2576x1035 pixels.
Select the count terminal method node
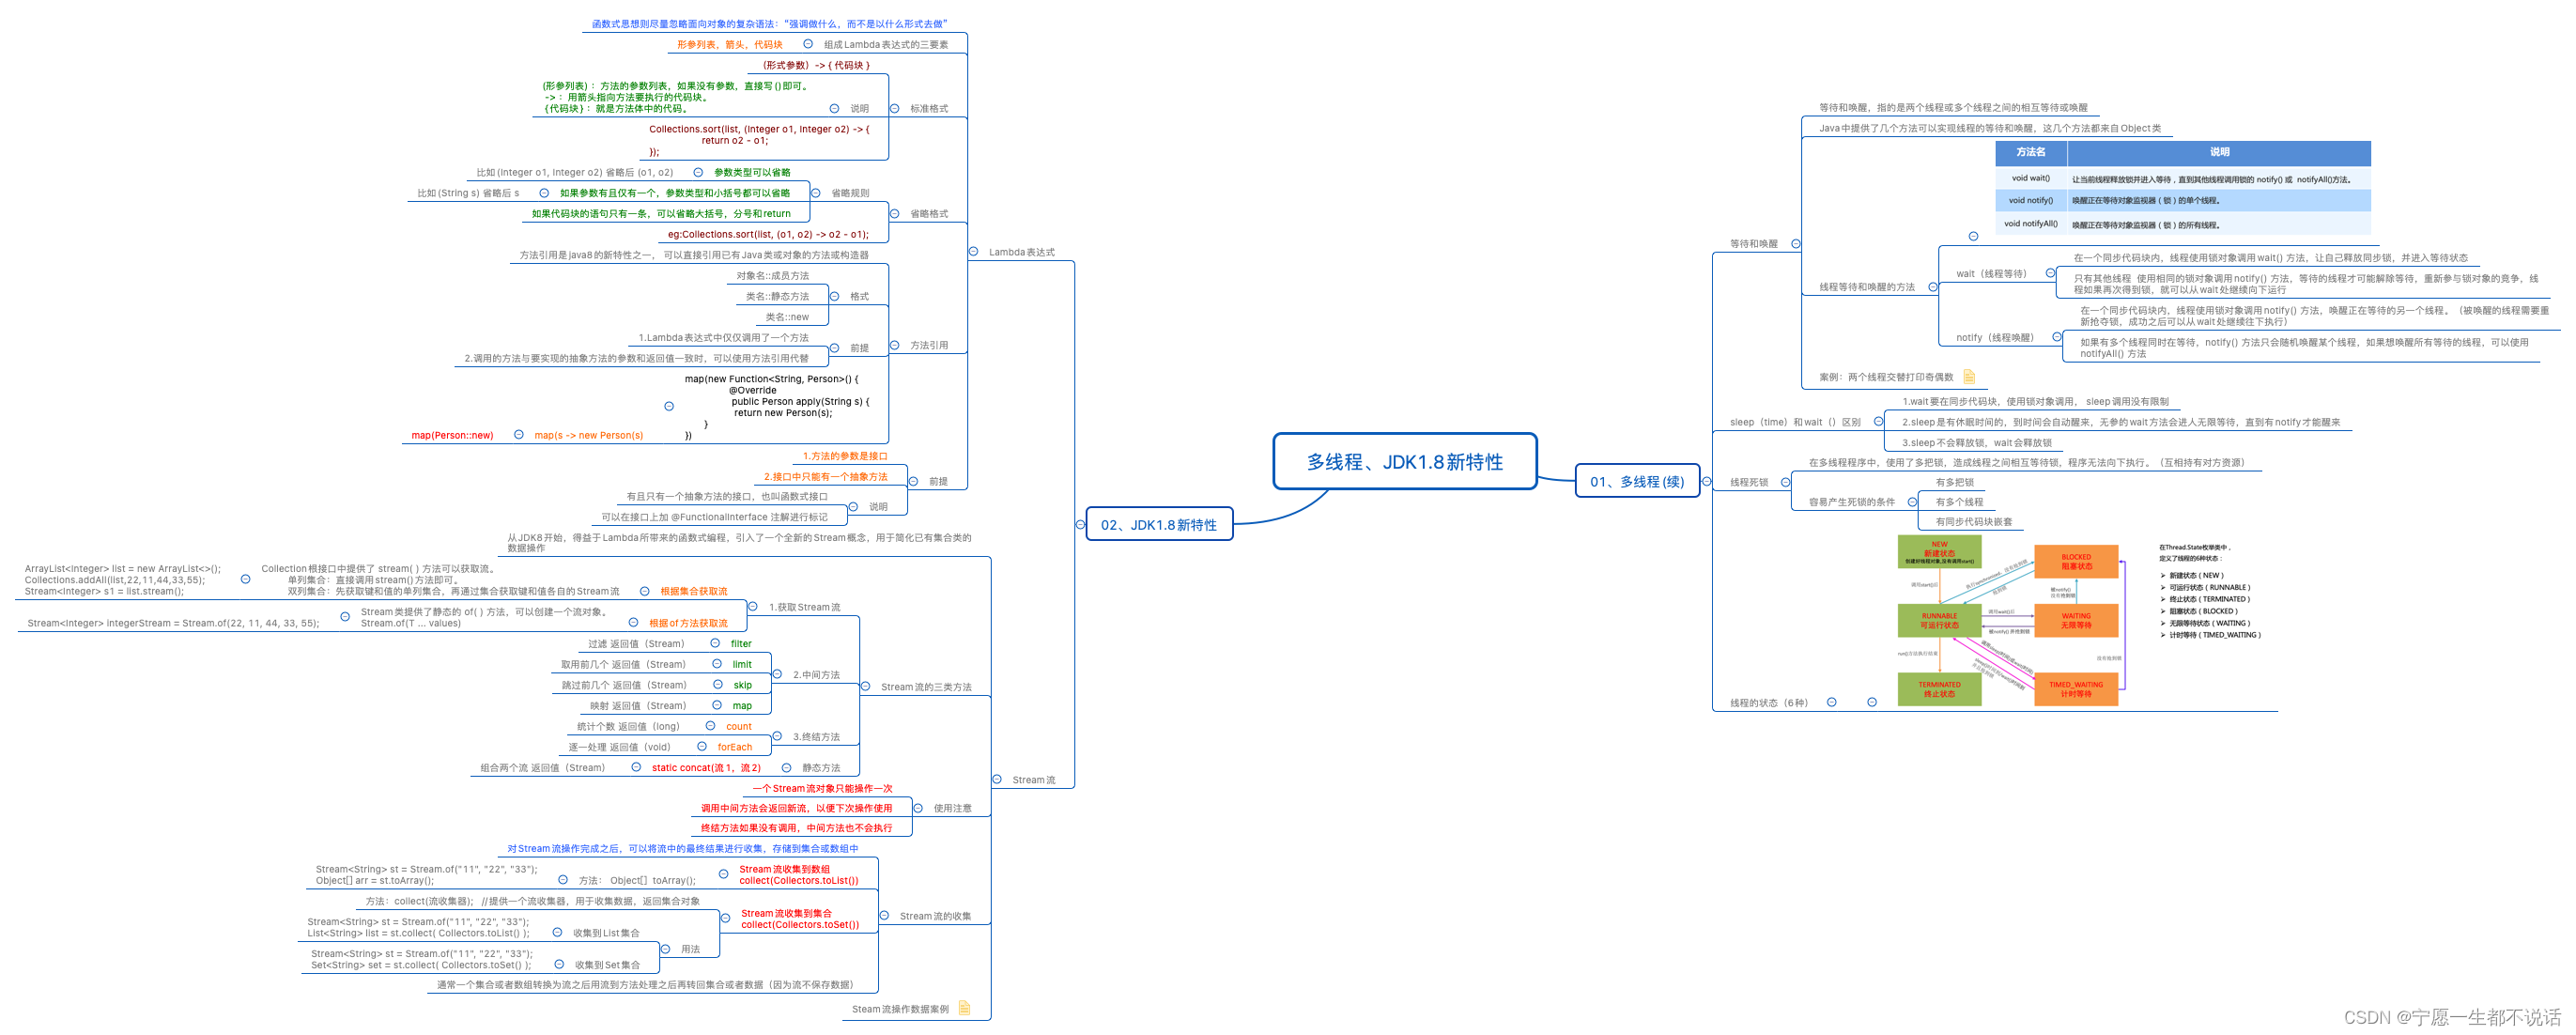(739, 727)
